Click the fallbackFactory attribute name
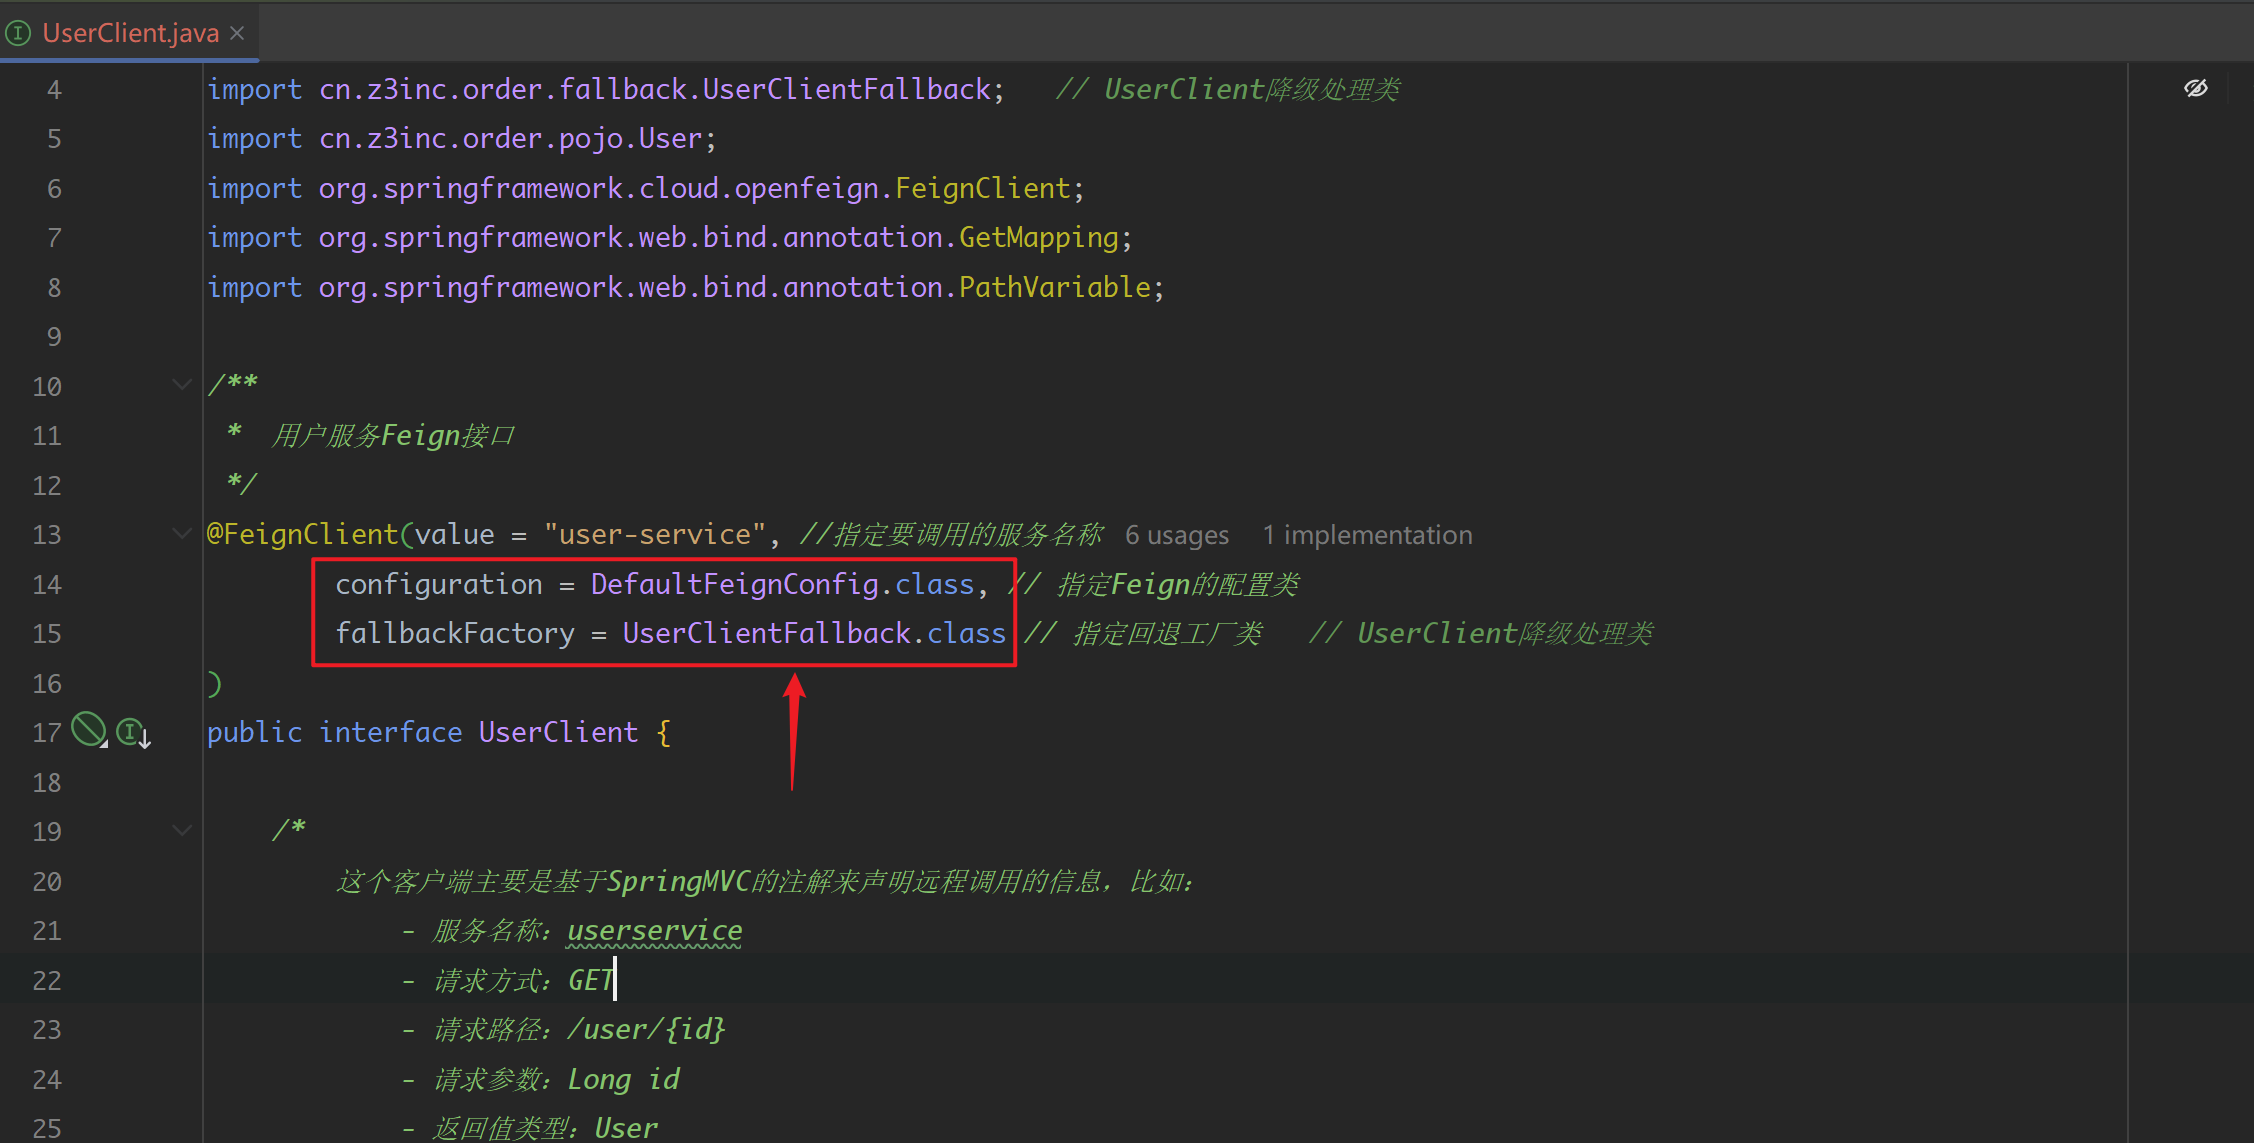The width and height of the screenshot is (2254, 1143). (455, 634)
